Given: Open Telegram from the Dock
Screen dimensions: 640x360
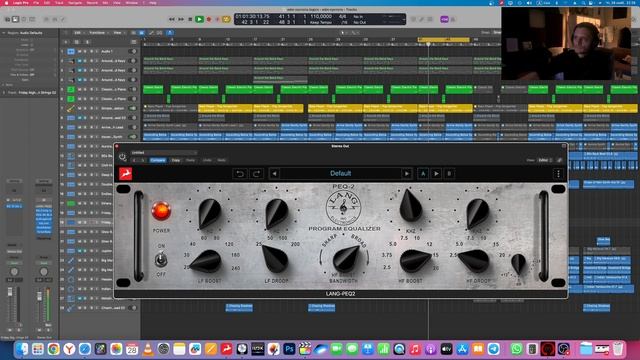Looking at the screenshot, I should (493, 349).
